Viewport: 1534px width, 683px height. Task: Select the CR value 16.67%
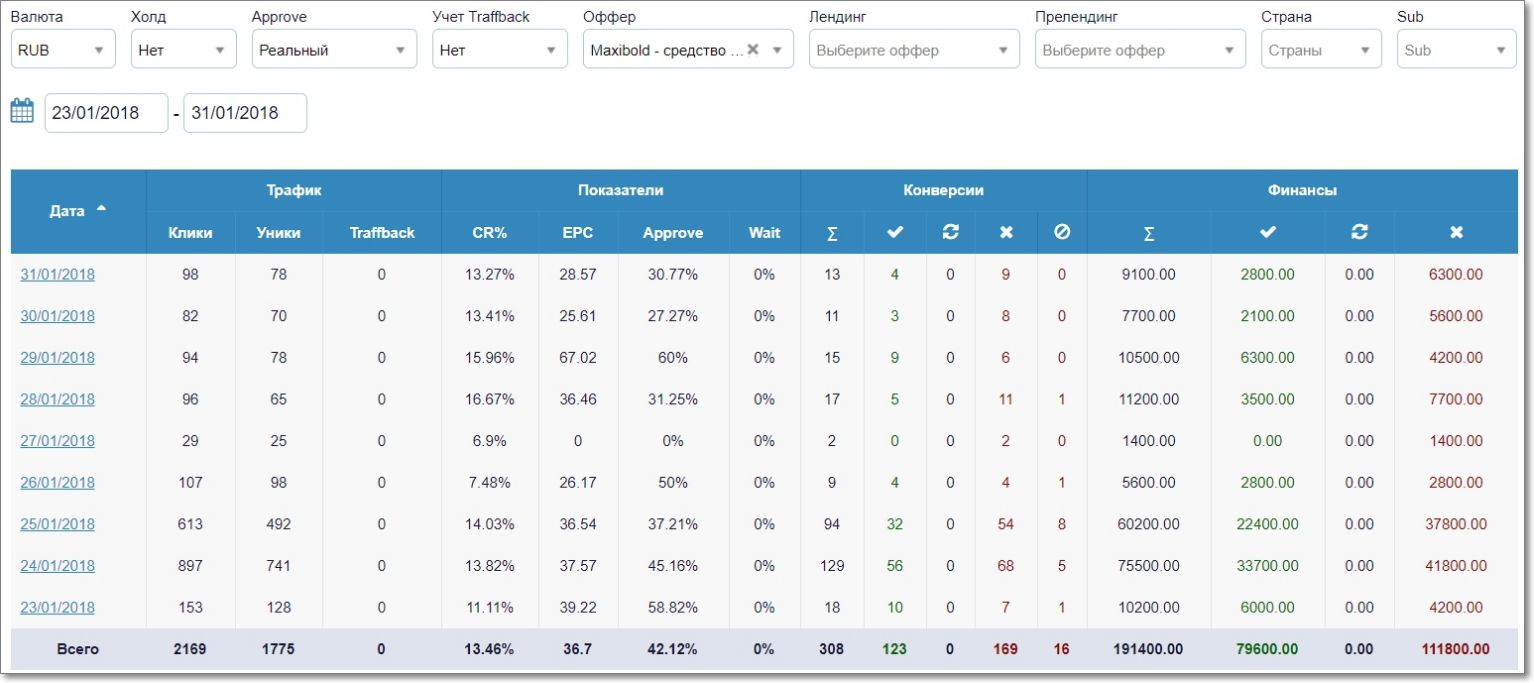490,399
